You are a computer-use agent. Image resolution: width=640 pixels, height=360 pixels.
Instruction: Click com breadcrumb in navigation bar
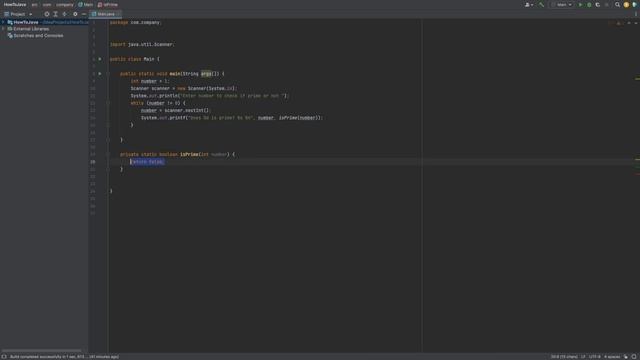click(47, 5)
